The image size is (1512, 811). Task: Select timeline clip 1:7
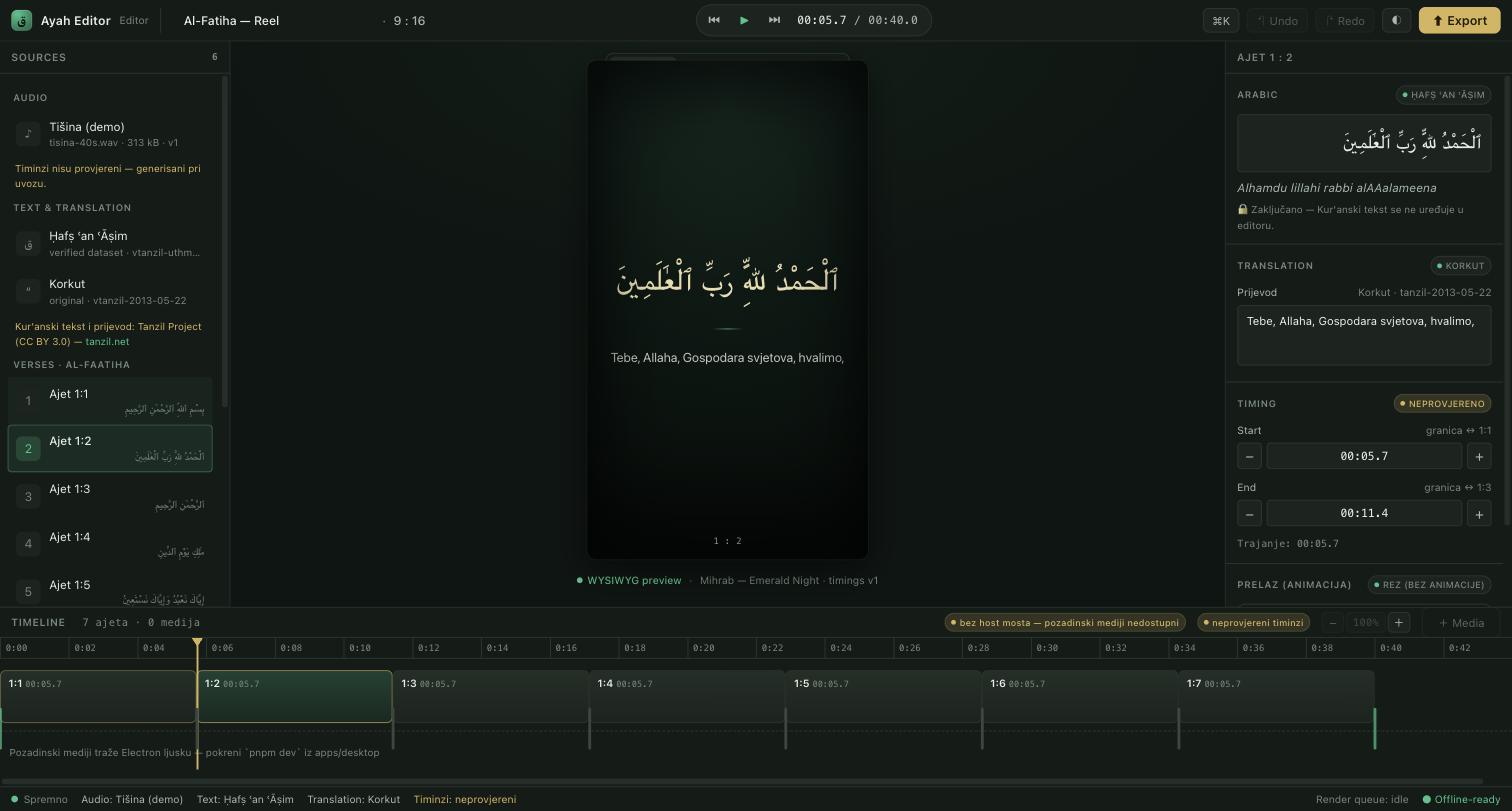pyautogui.click(x=1277, y=696)
